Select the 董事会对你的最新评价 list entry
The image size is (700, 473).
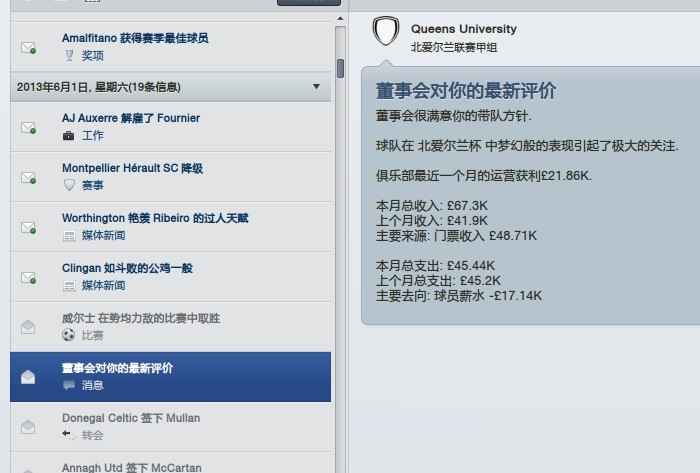(x=171, y=377)
